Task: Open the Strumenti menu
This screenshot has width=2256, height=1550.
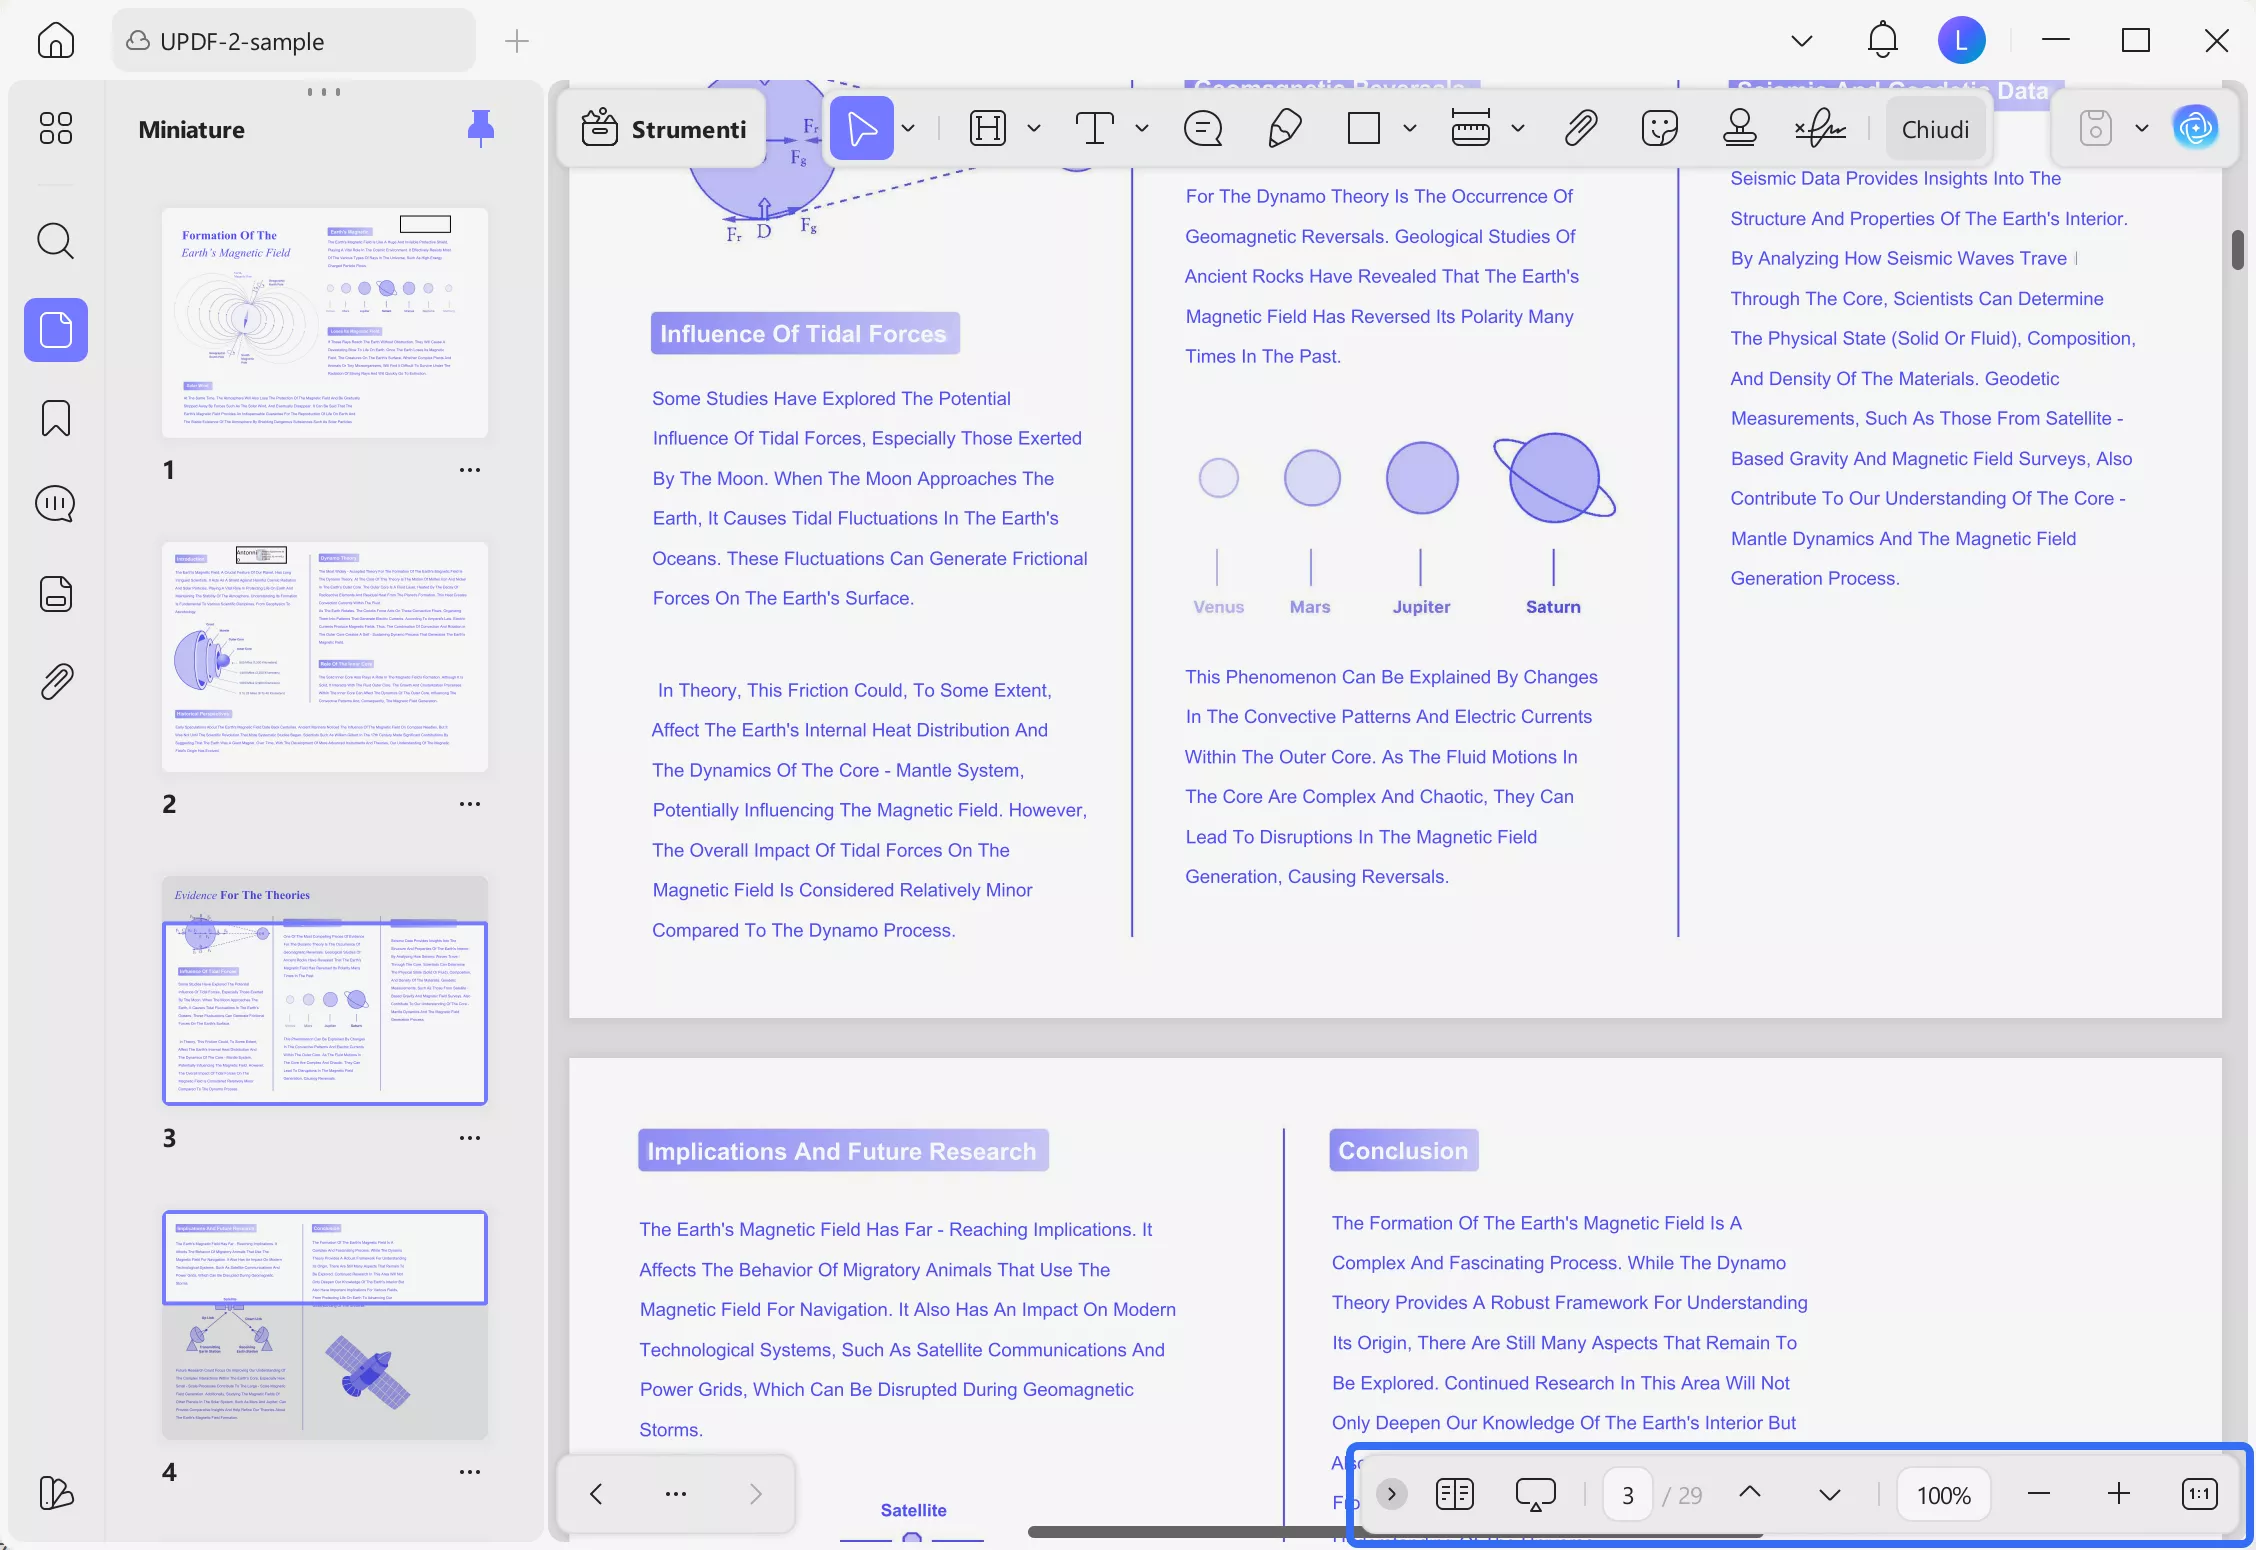Action: tap(664, 129)
